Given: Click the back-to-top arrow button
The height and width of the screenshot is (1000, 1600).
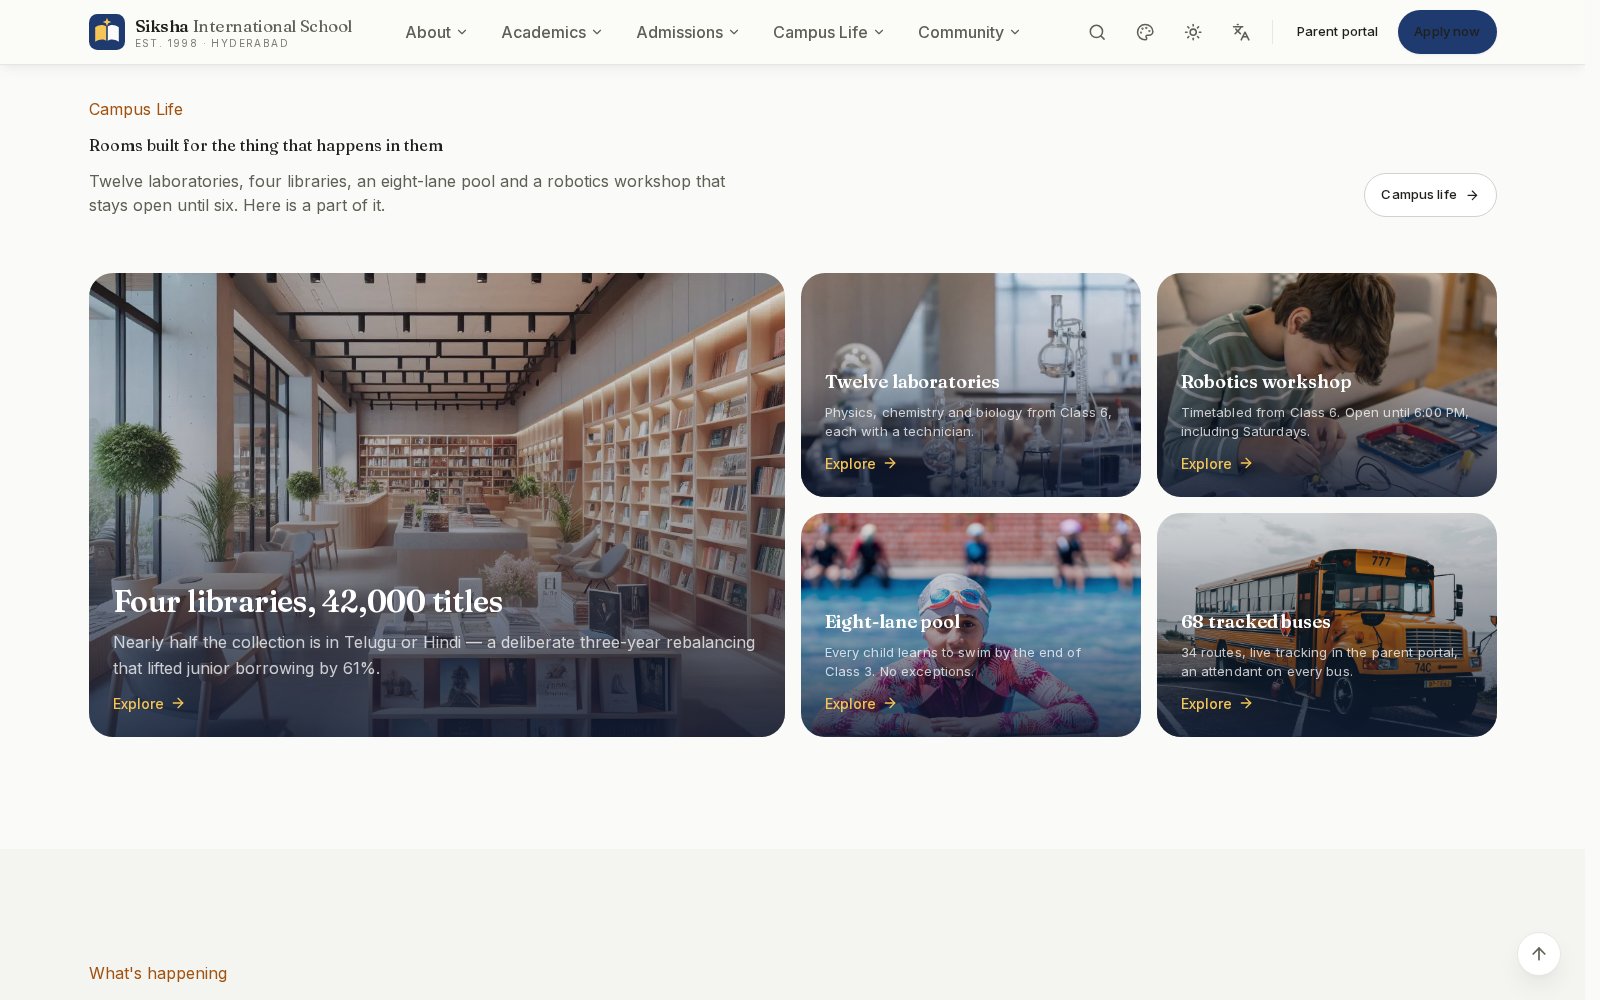Looking at the screenshot, I should coord(1539,954).
